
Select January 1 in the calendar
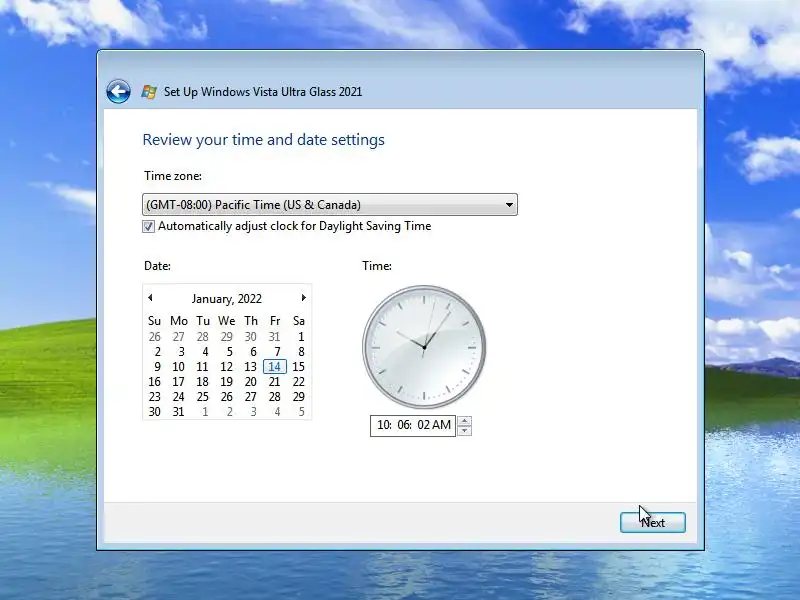[301, 337]
